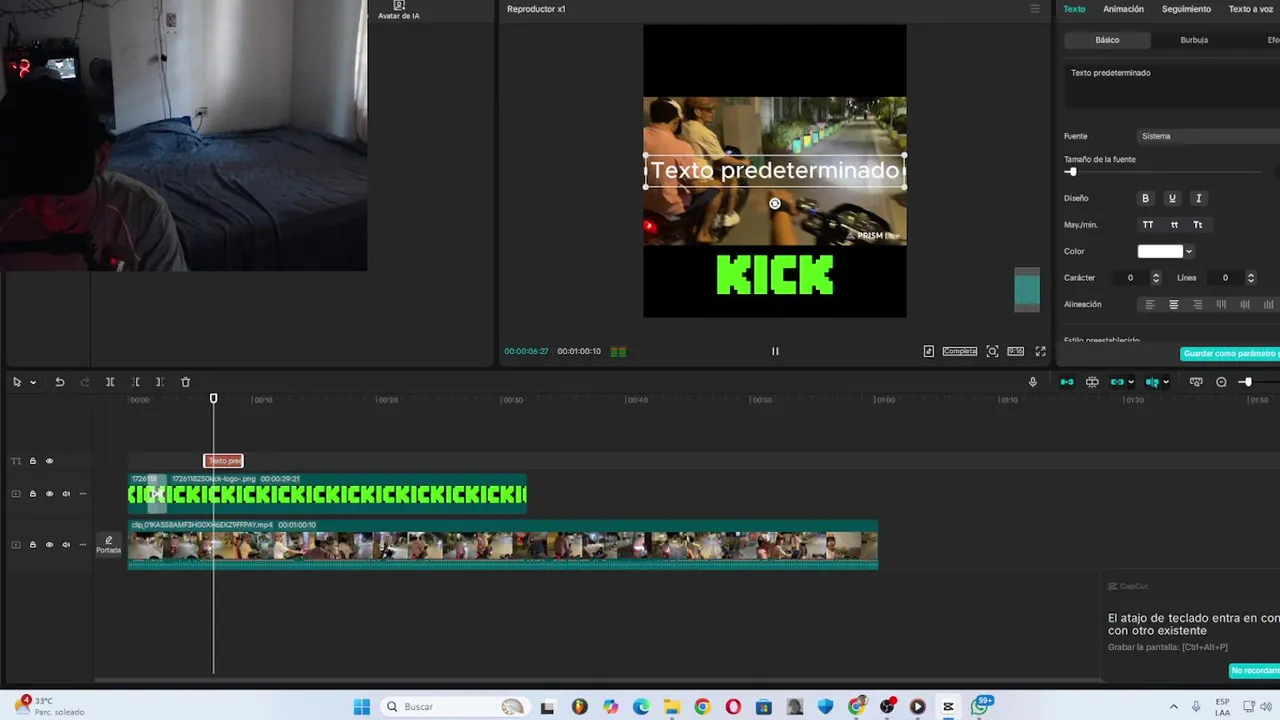
Task: Open the Avatar de IA panel
Action: pos(398,10)
